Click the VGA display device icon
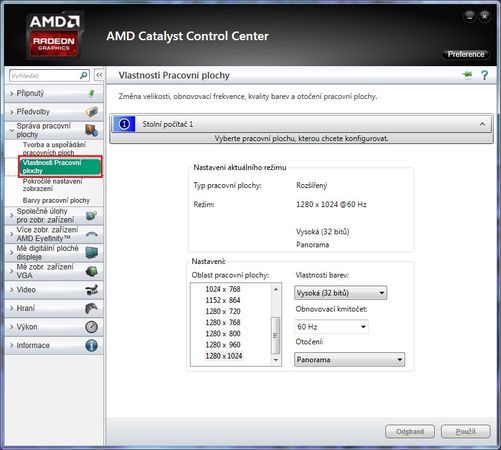 pos(92,271)
